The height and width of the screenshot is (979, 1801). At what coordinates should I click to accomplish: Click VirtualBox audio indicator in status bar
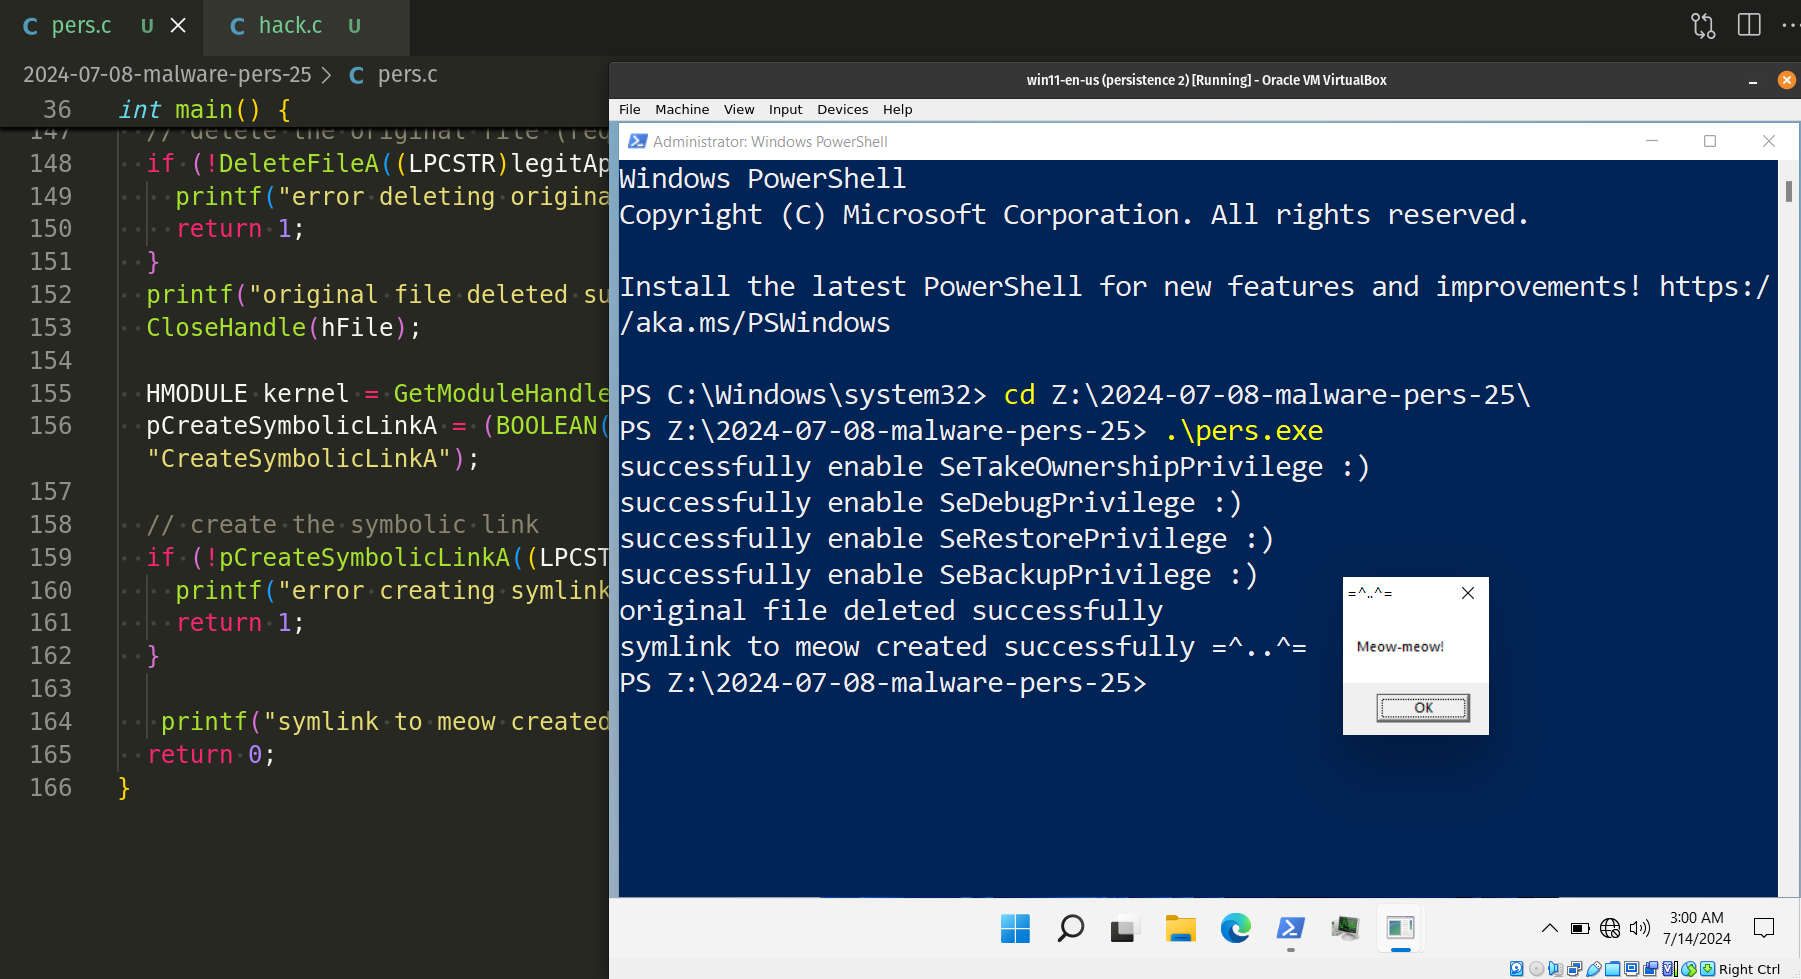[1555, 969]
